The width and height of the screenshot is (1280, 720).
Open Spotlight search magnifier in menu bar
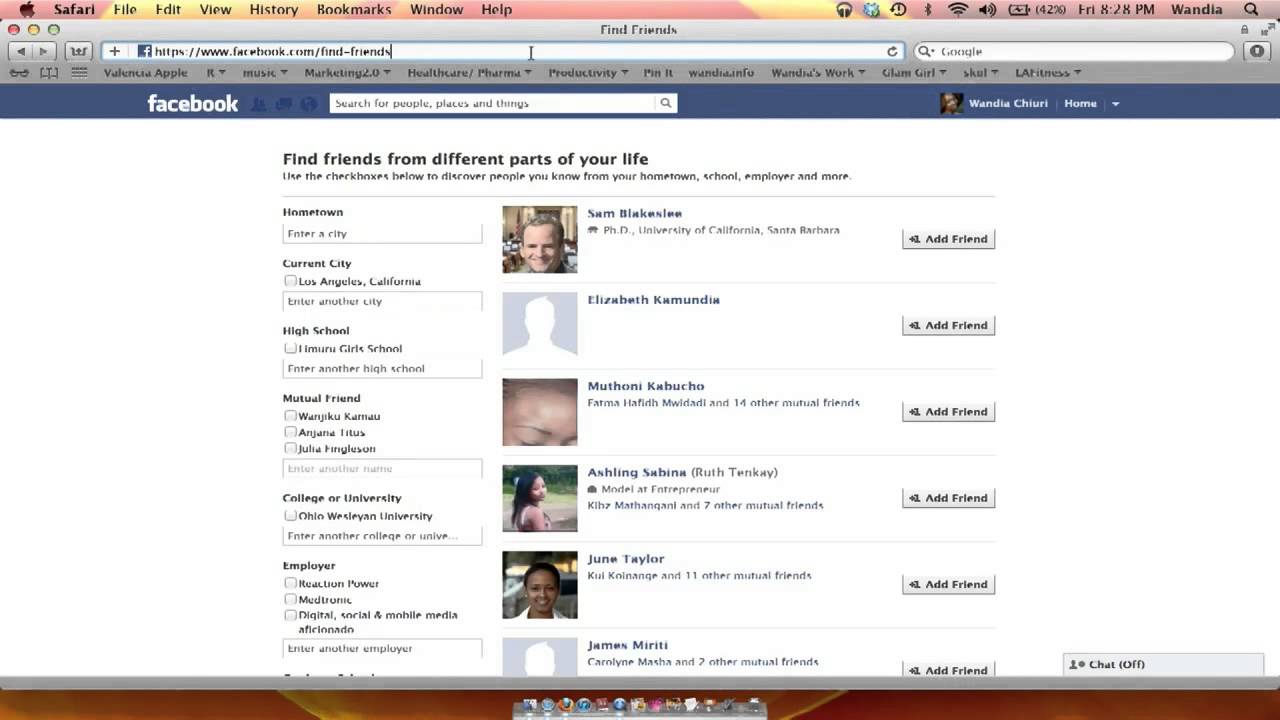1250,9
